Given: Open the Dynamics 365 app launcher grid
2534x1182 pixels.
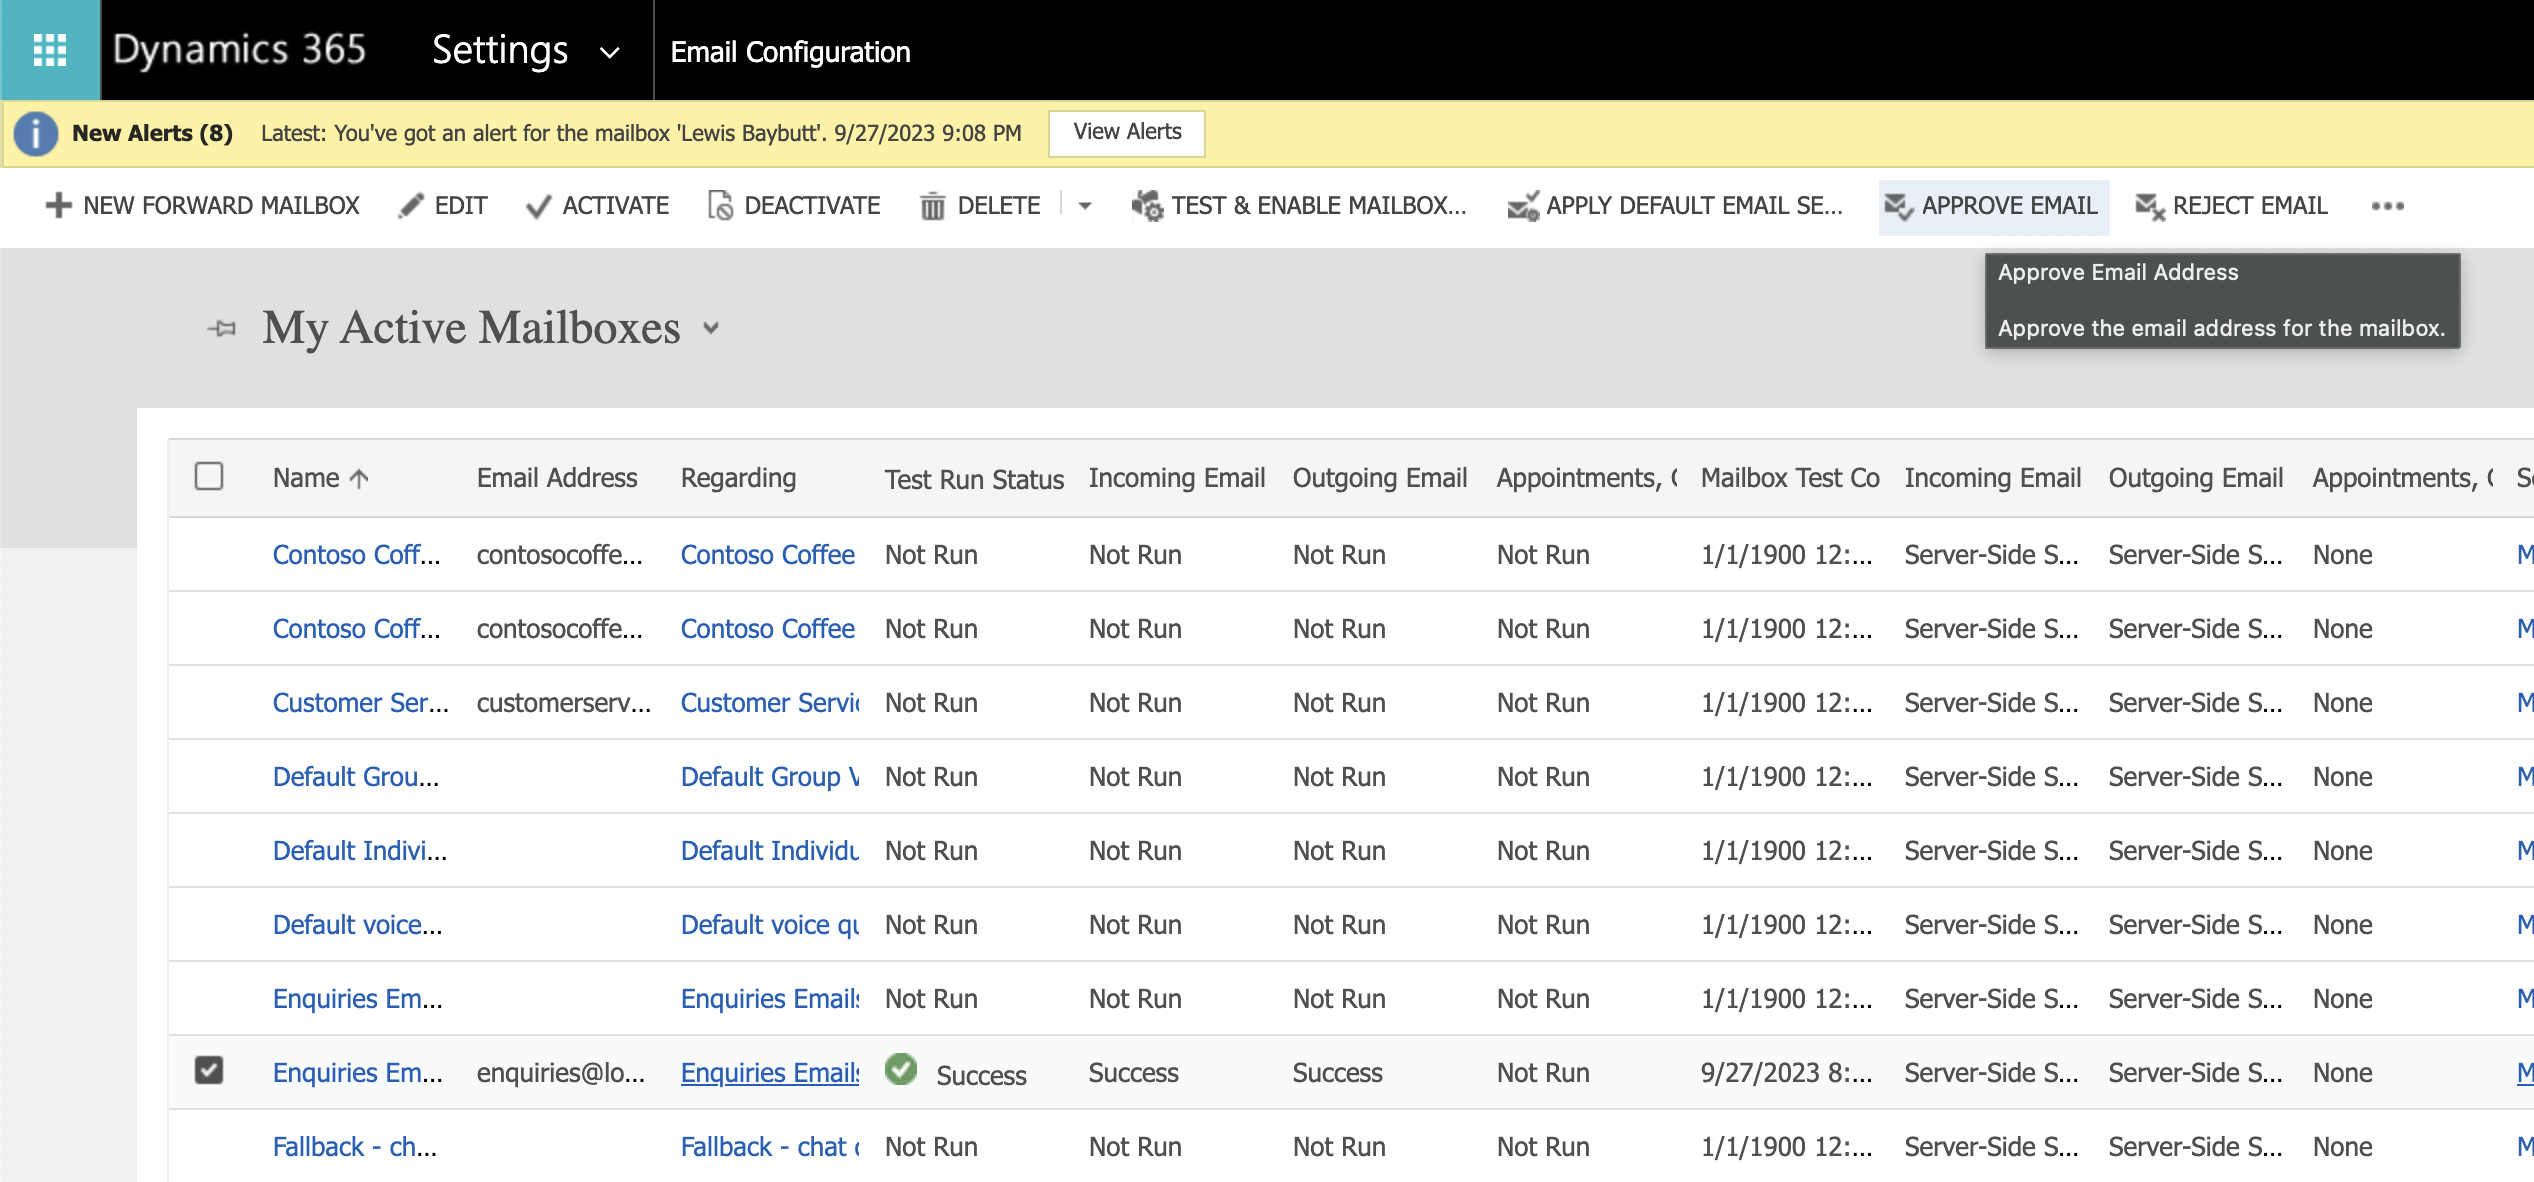Looking at the screenshot, I should pyautogui.click(x=49, y=49).
